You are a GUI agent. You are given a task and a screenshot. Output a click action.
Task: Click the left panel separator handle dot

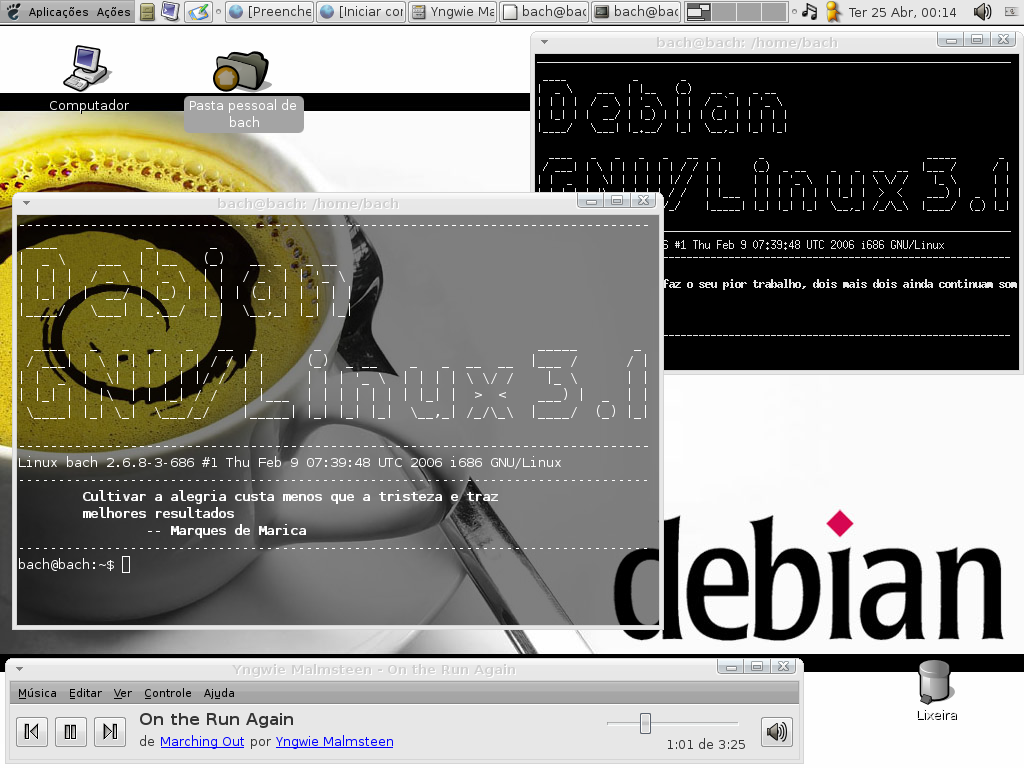[218, 12]
